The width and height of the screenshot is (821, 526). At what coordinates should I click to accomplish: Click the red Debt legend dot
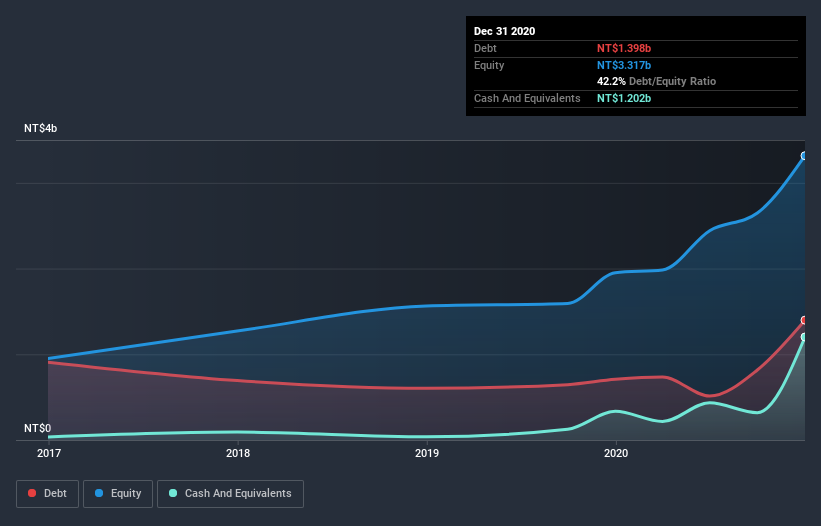tap(32, 493)
